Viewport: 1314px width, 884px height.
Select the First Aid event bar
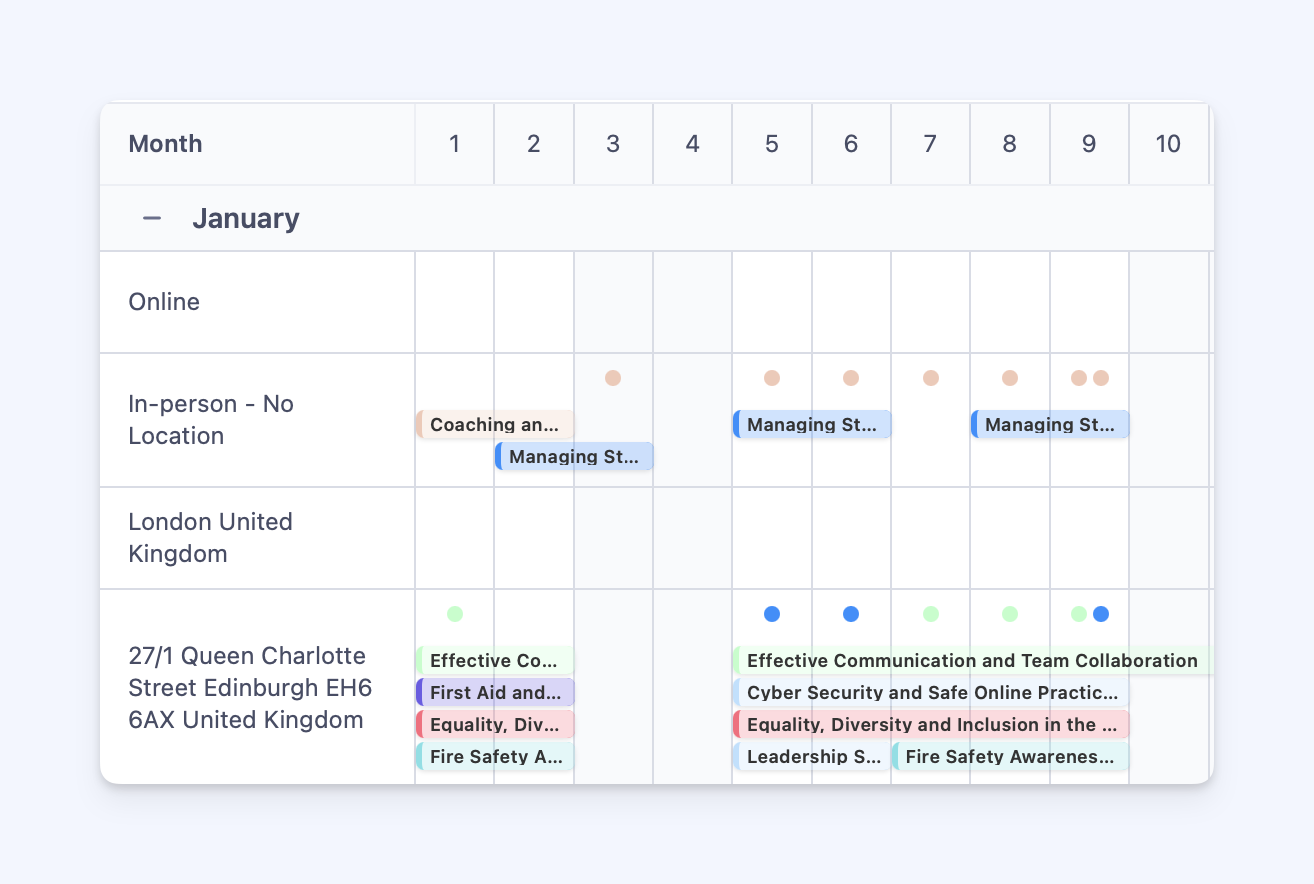(495, 692)
